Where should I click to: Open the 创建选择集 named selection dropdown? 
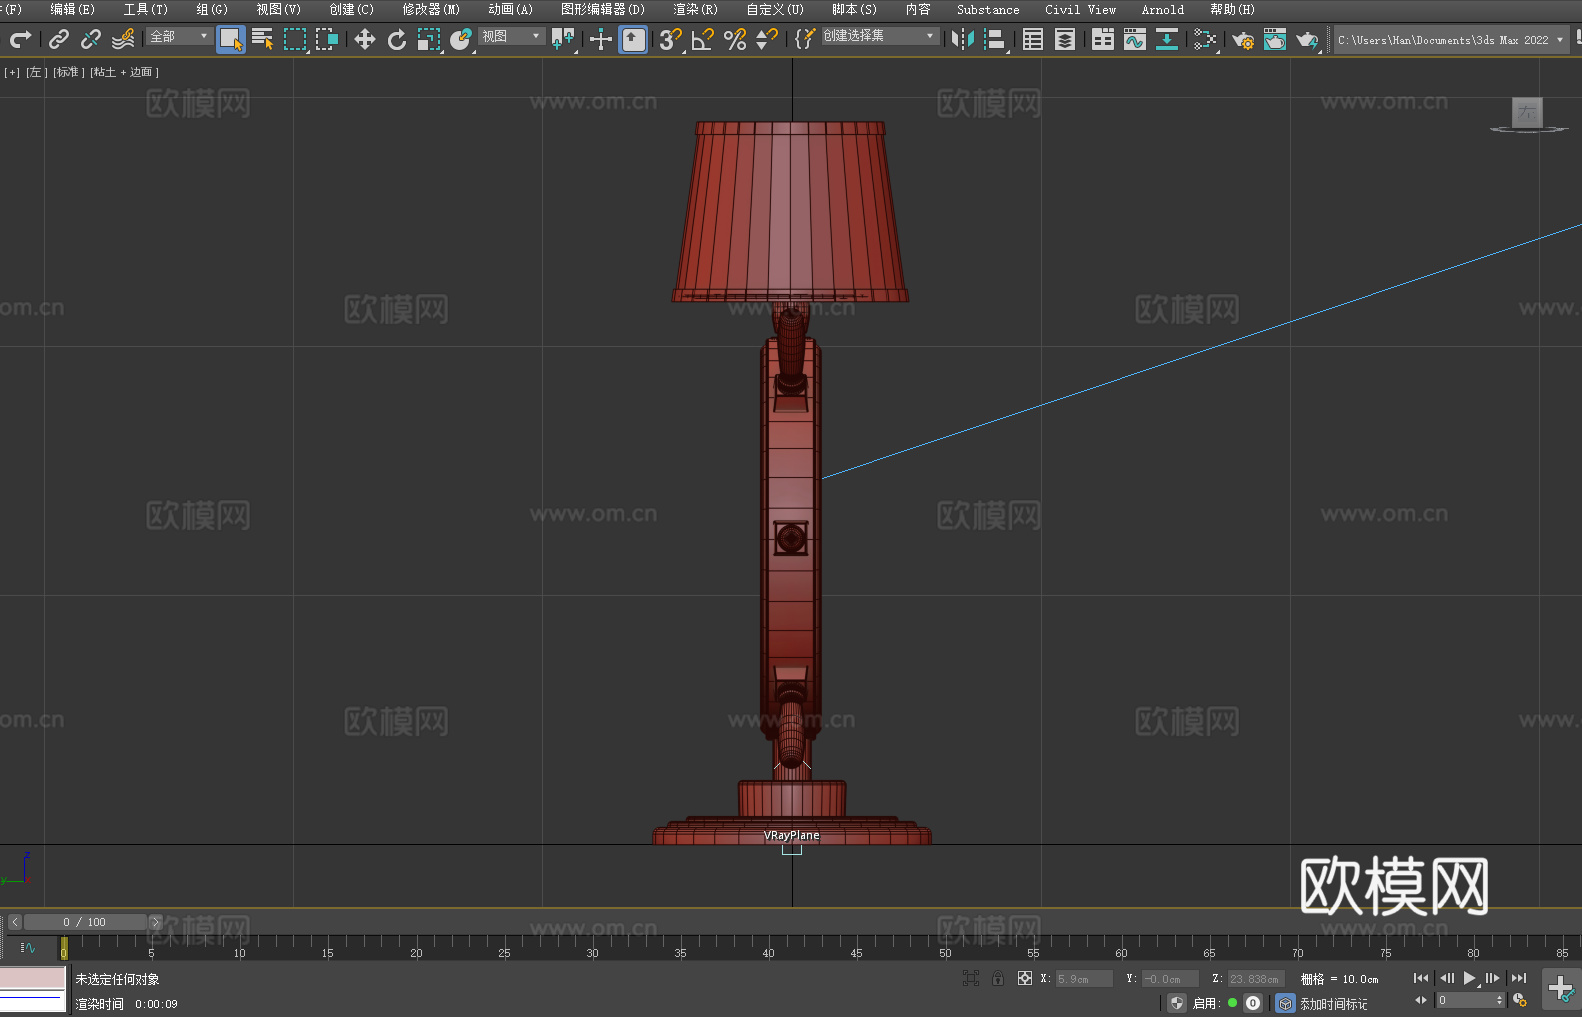click(879, 36)
